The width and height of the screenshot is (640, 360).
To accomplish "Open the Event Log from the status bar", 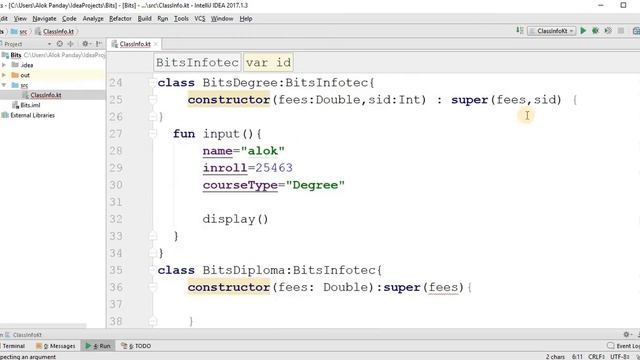I will point(623,346).
